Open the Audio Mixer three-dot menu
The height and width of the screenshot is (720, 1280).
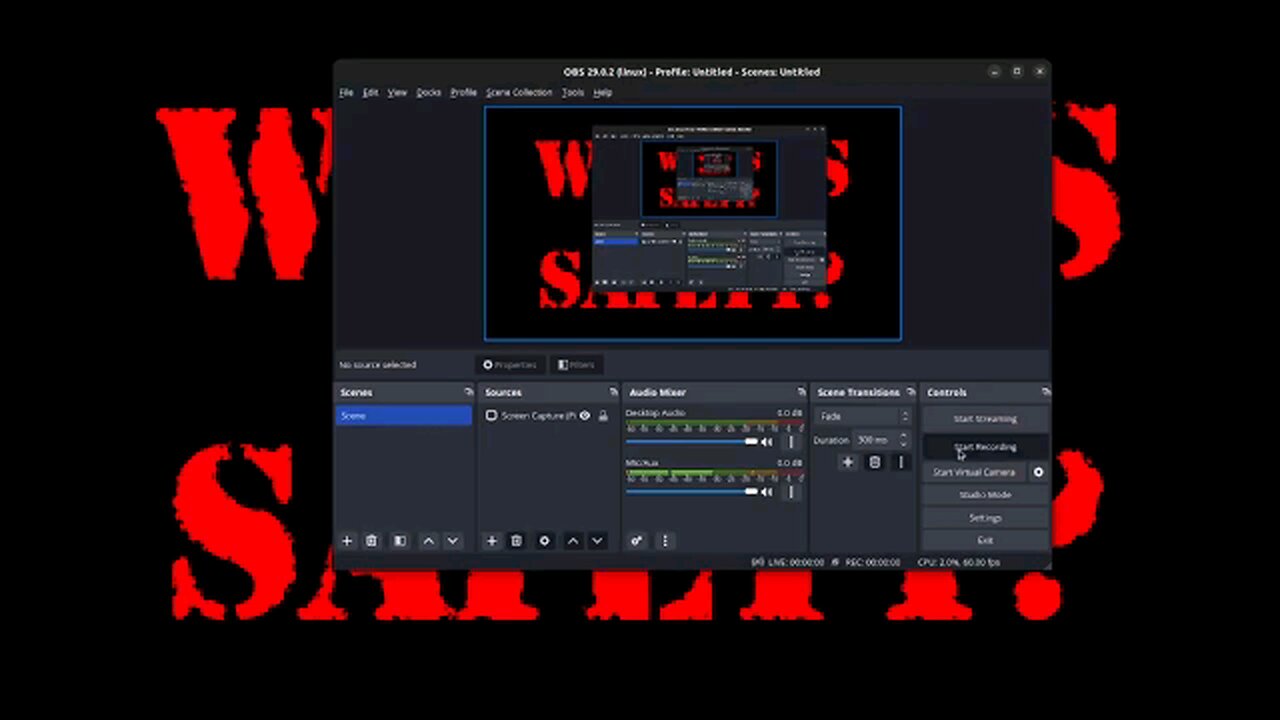point(665,541)
